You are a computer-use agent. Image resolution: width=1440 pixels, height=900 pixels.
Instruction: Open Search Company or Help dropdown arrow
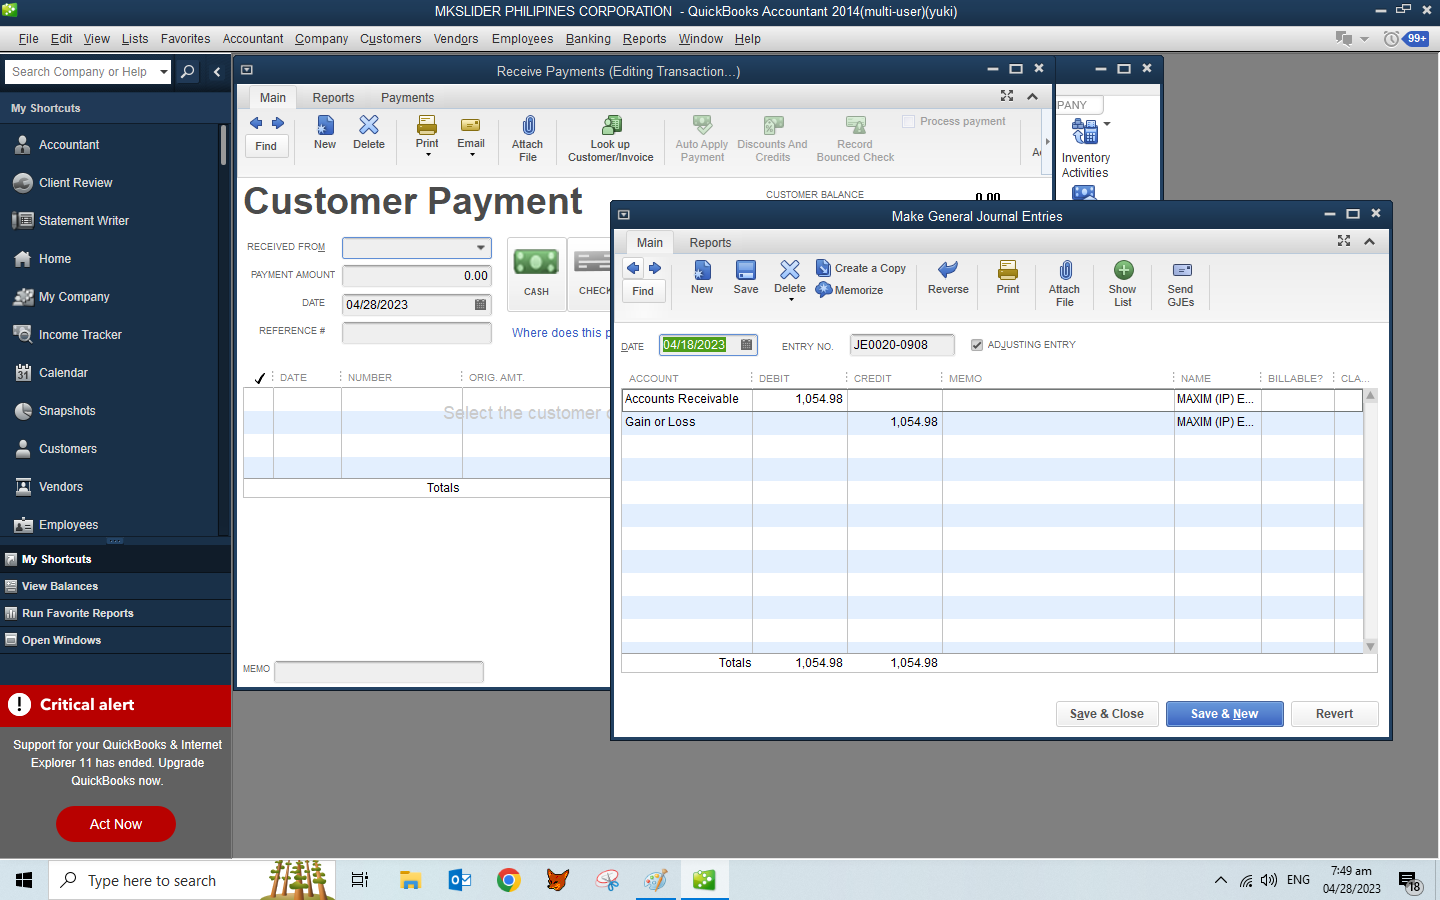(x=164, y=72)
